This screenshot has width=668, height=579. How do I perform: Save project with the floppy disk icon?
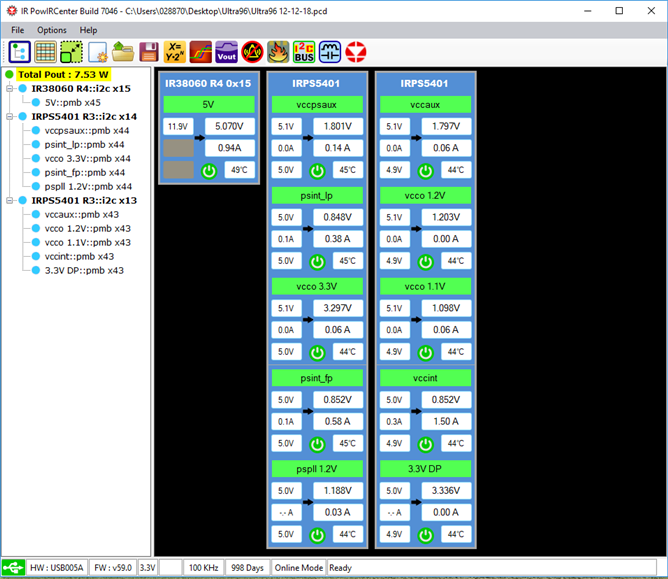(149, 52)
